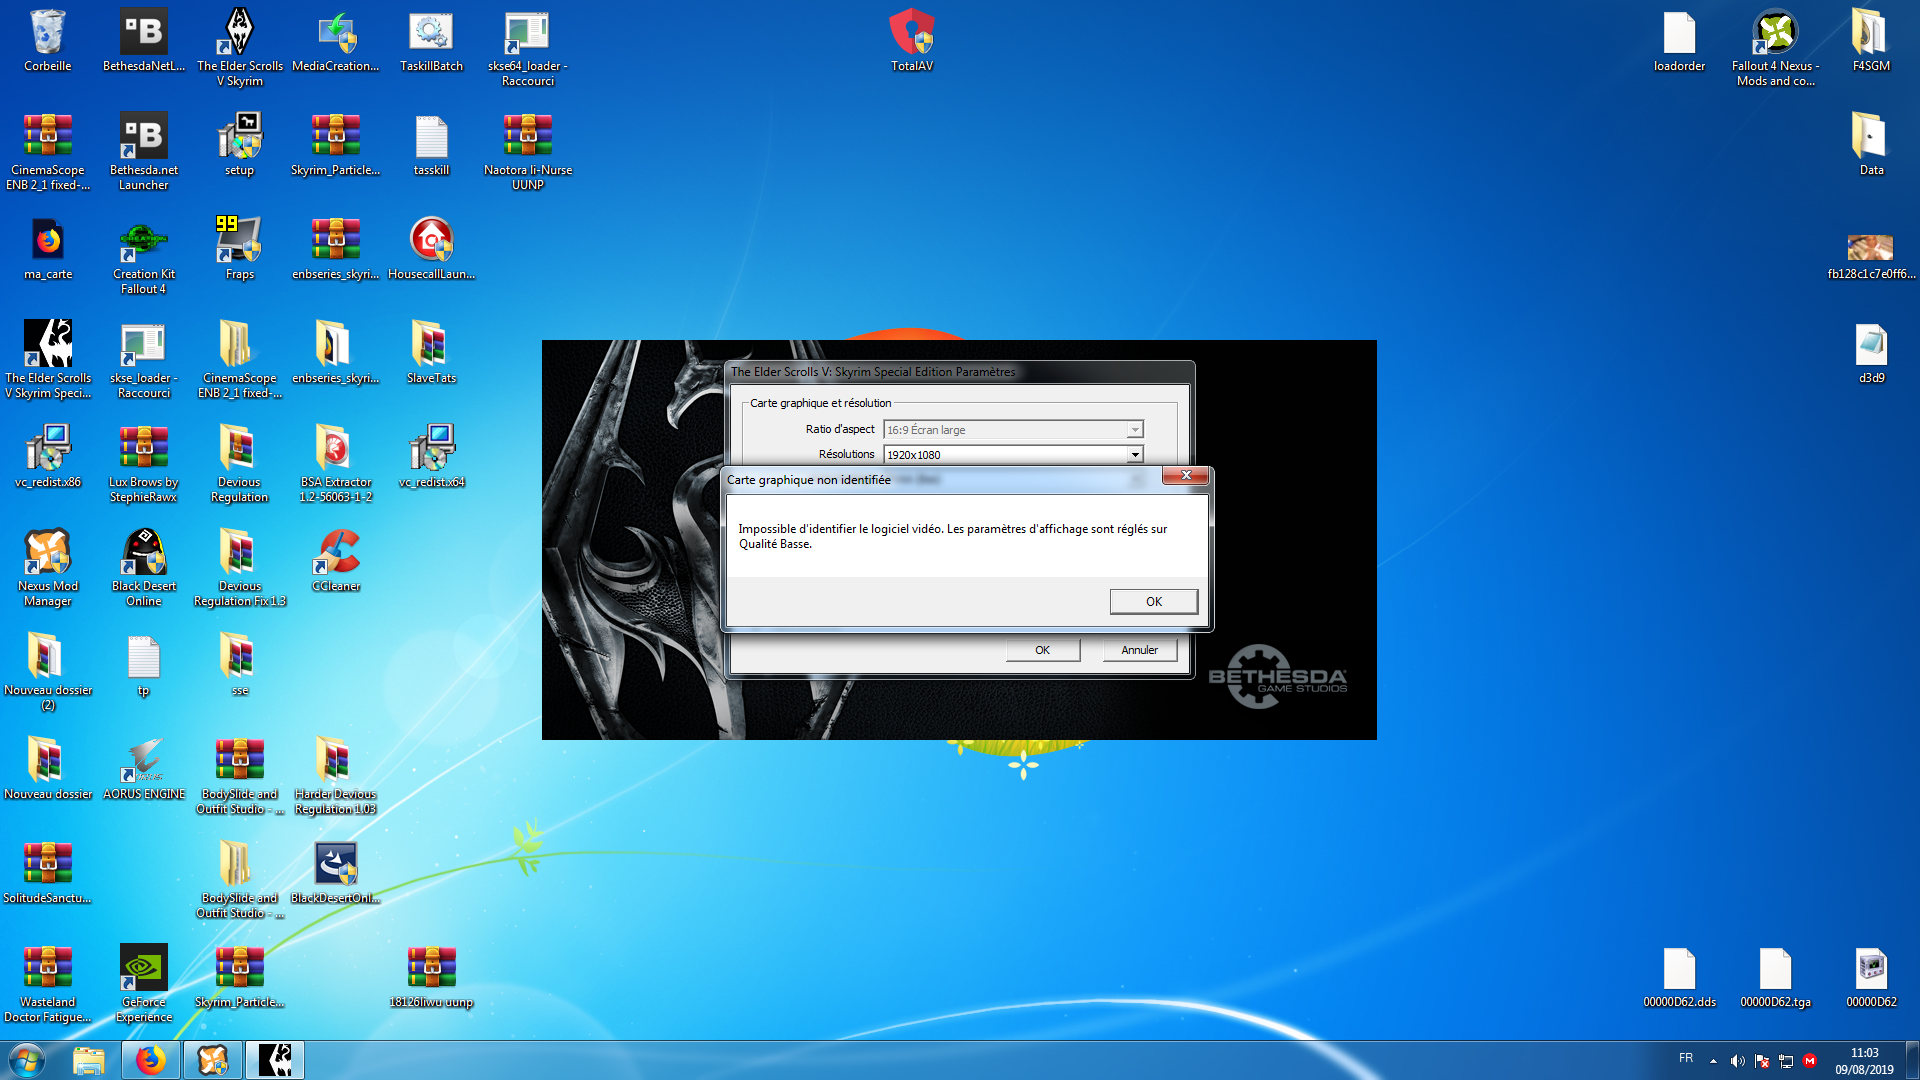This screenshot has width=1920, height=1080.
Task: Select the HousecallLaun... desktop icon
Action: point(432,248)
